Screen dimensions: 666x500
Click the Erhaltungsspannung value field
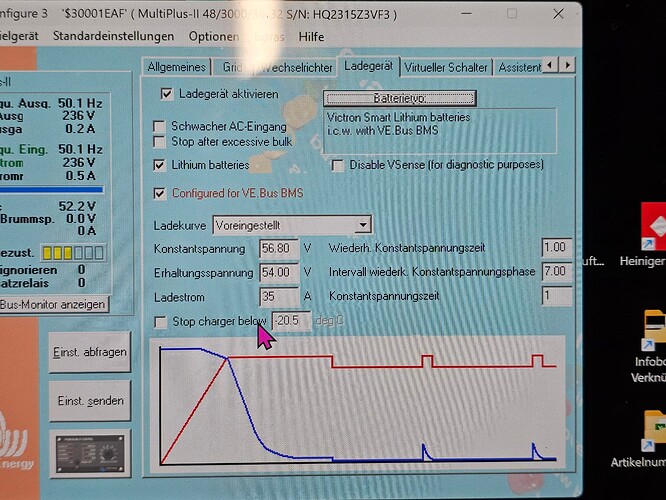(x=279, y=272)
